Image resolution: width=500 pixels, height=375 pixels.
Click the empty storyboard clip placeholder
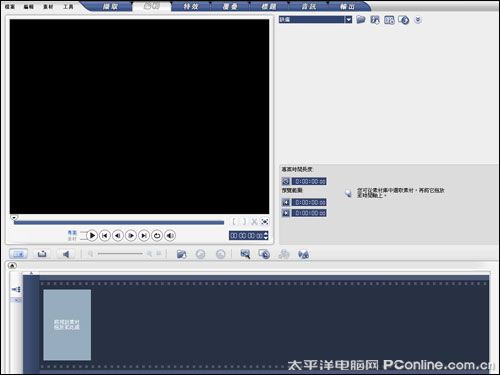pyautogui.click(x=67, y=325)
